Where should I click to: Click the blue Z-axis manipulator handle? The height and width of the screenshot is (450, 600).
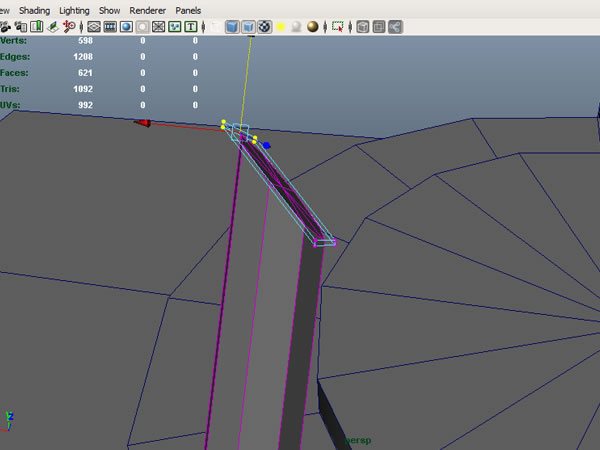point(266,145)
